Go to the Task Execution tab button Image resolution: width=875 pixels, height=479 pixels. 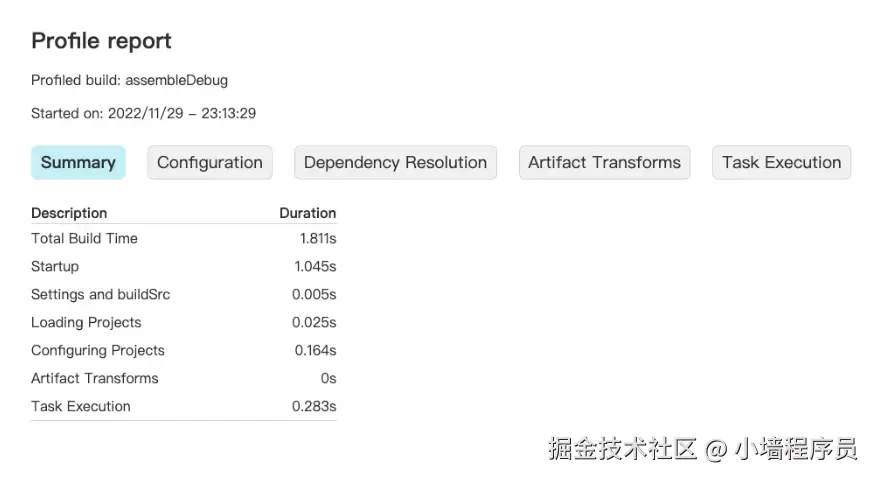pyautogui.click(x=781, y=163)
